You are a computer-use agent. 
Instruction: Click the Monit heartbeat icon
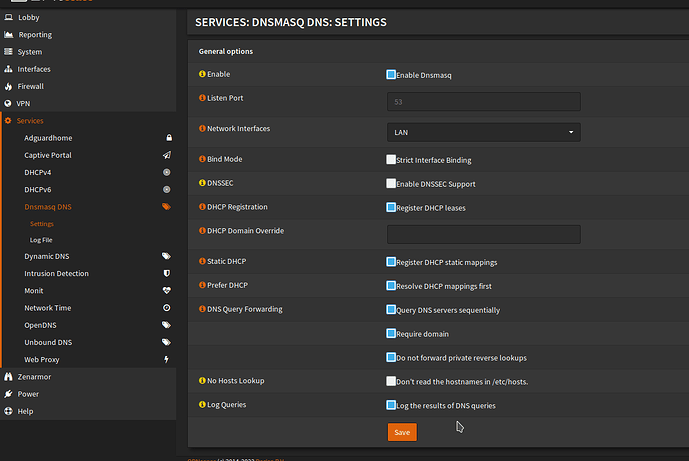[x=167, y=290]
